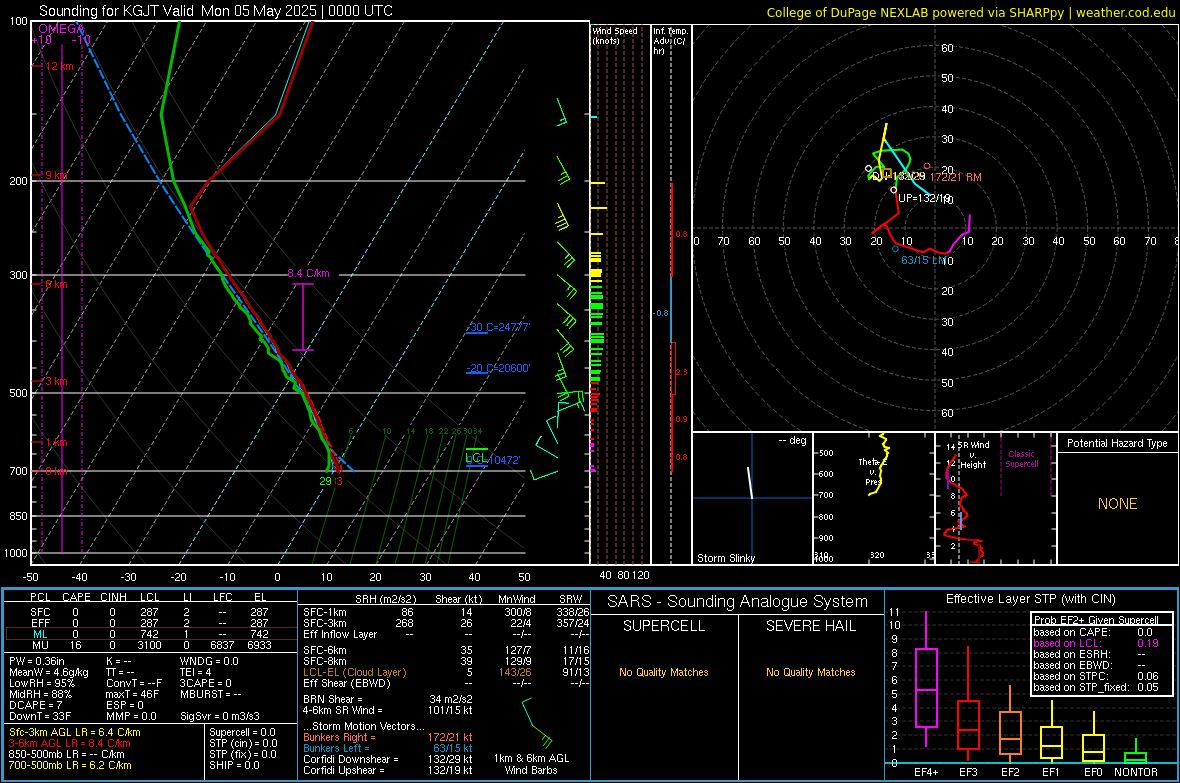
Task: Click the Eff Shear (EBWD) row
Action: point(446,684)
